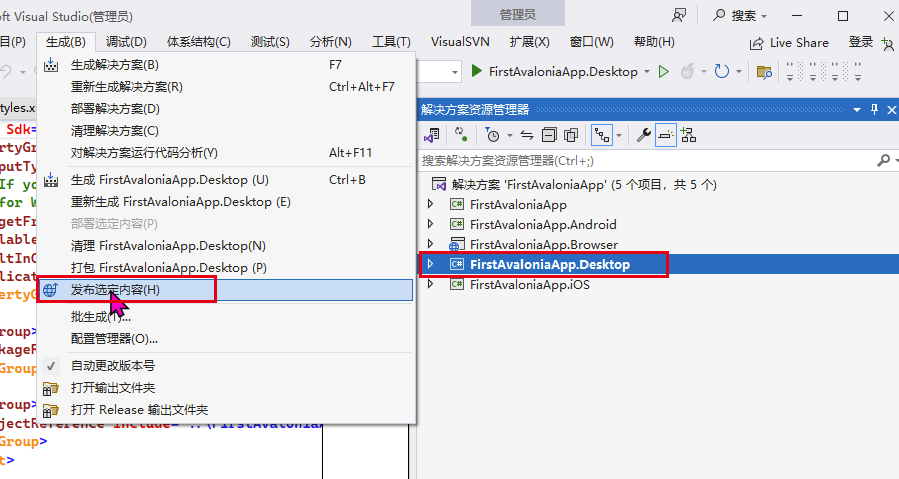Open the 分析(N) menu
Screen dimensions: 899x479
(x=330, y=42)
